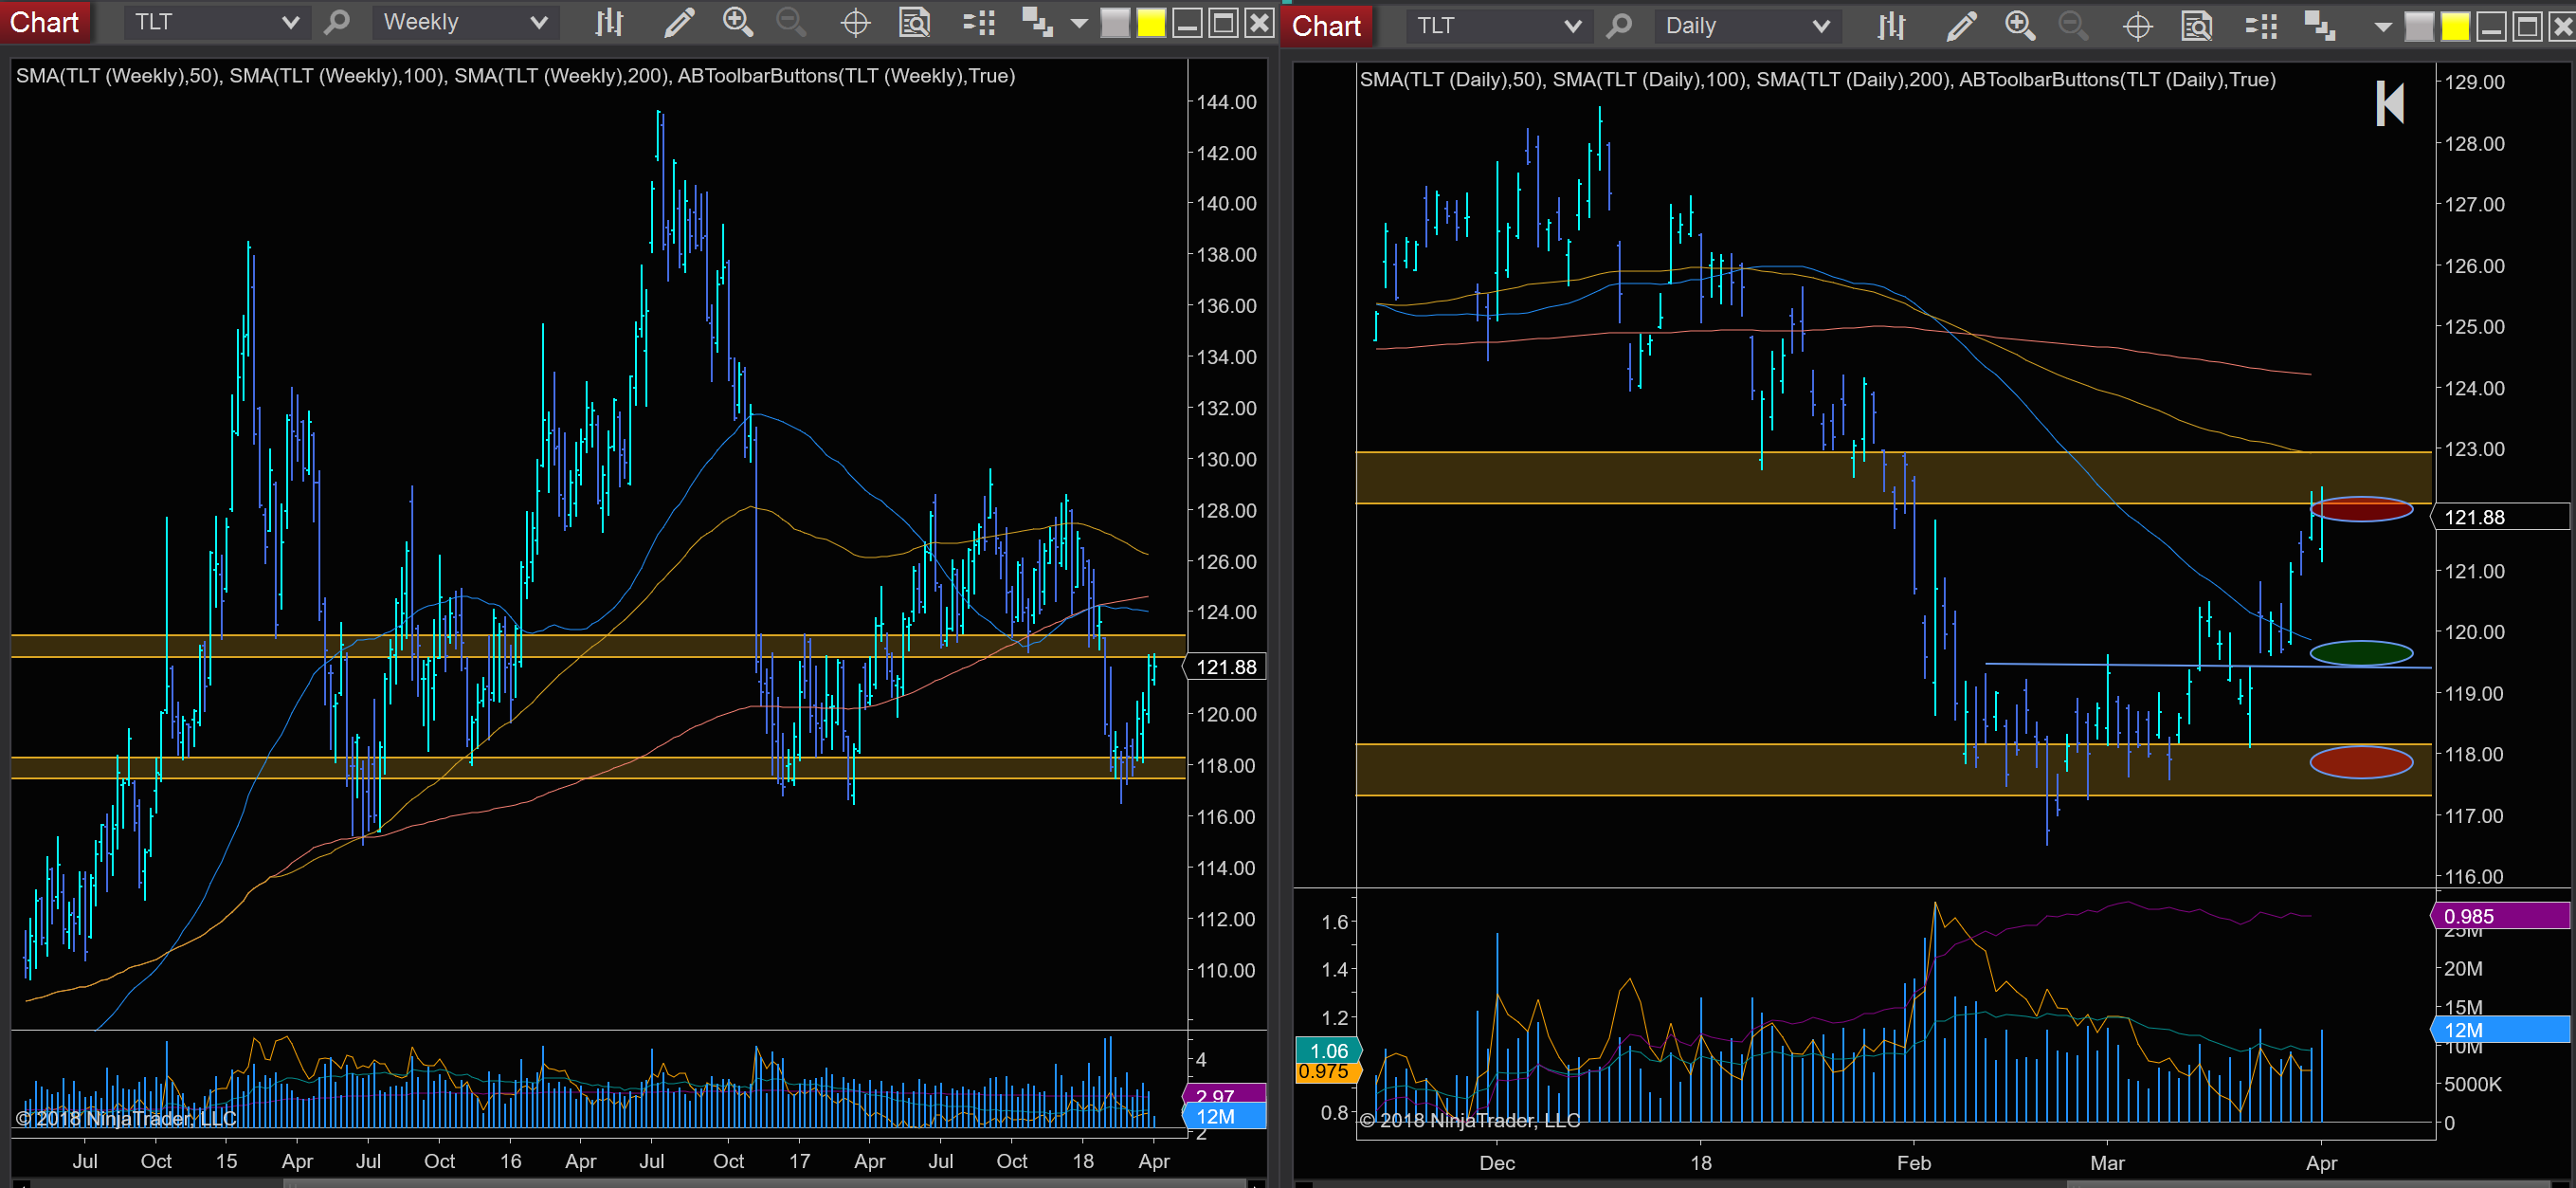
Task: Open the Chart menu of the Daily window
Action: coord(1326,25)
